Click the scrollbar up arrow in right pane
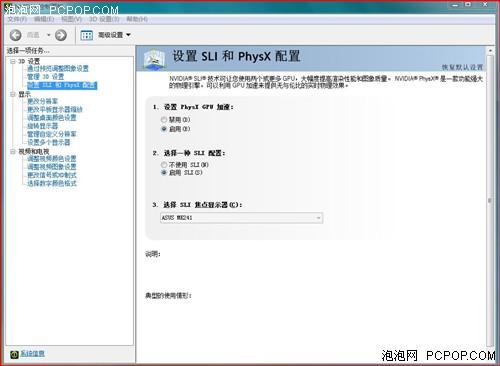Screen dimensions: 500x366 coord(490,51)
